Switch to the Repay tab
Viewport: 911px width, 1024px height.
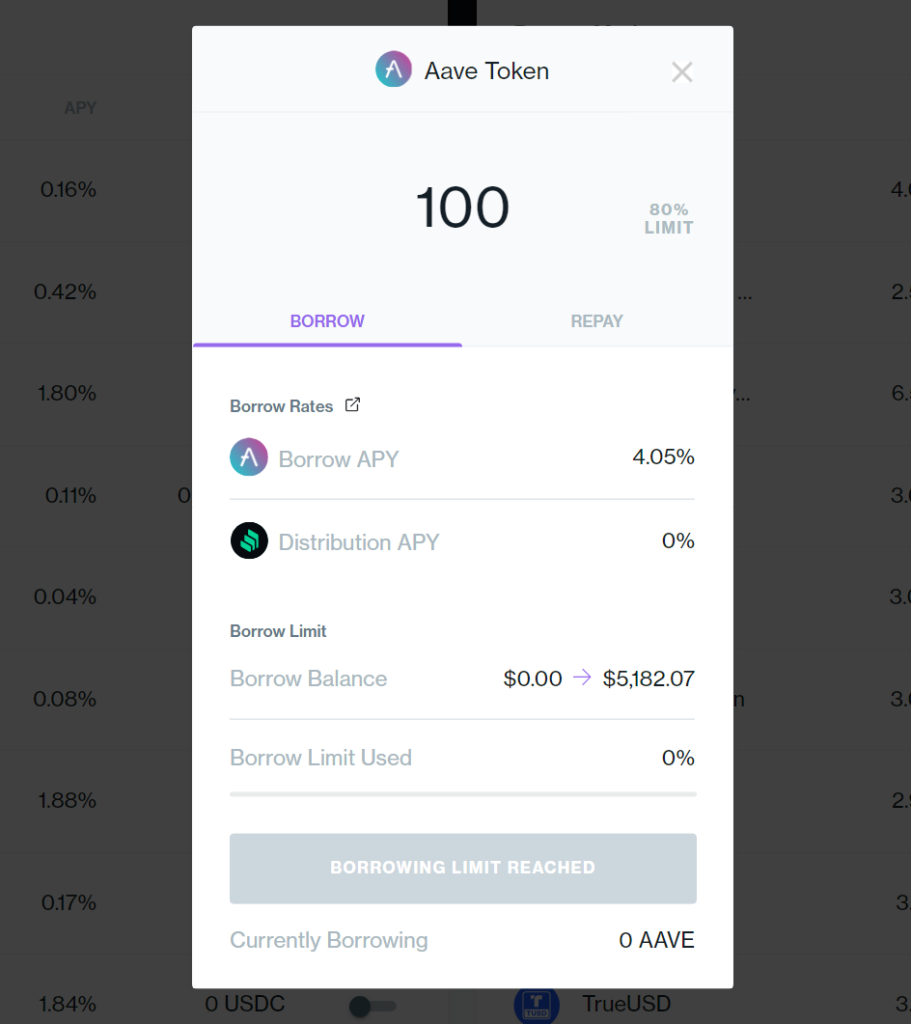pyautogui.click(x=597, y=321)
